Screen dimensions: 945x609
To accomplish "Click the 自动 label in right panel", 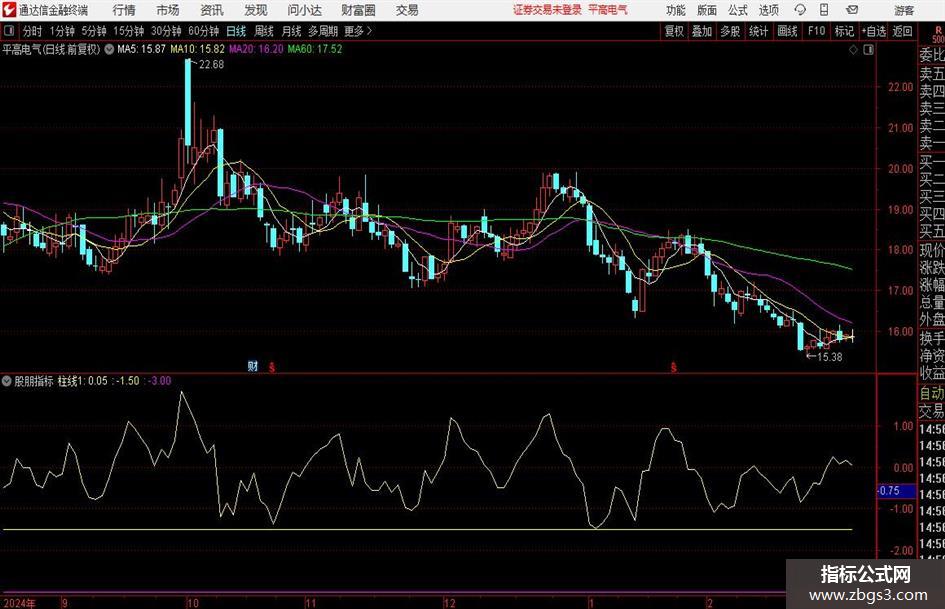I will [932, 393].
